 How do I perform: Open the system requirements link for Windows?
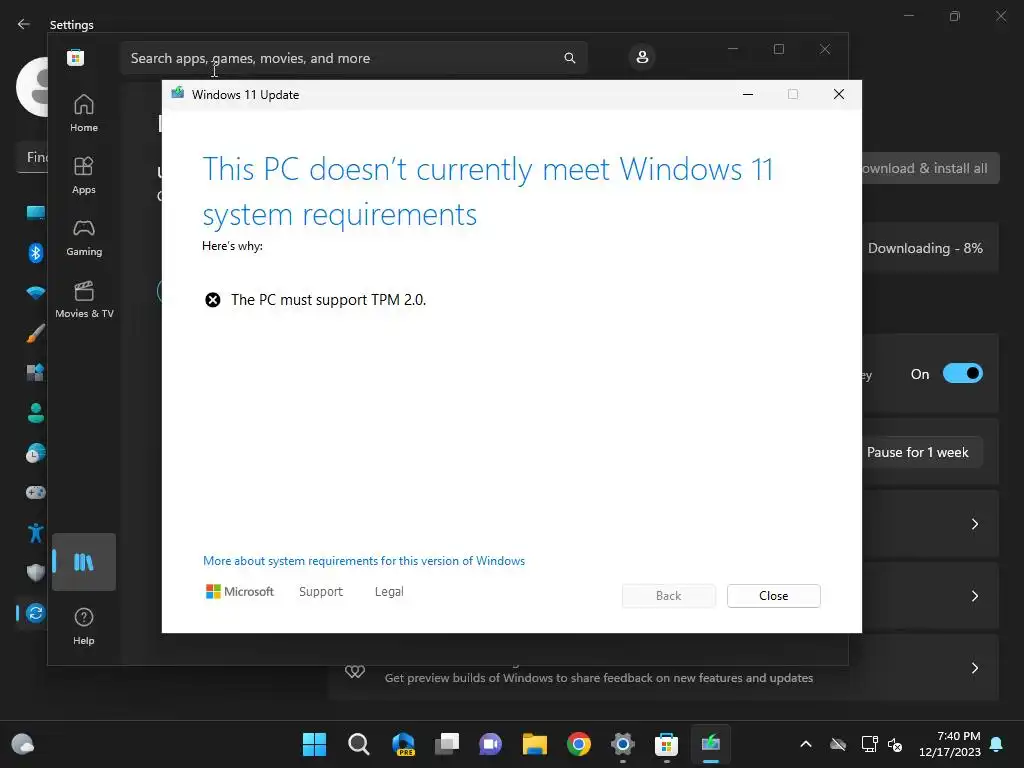pos(364,561)
